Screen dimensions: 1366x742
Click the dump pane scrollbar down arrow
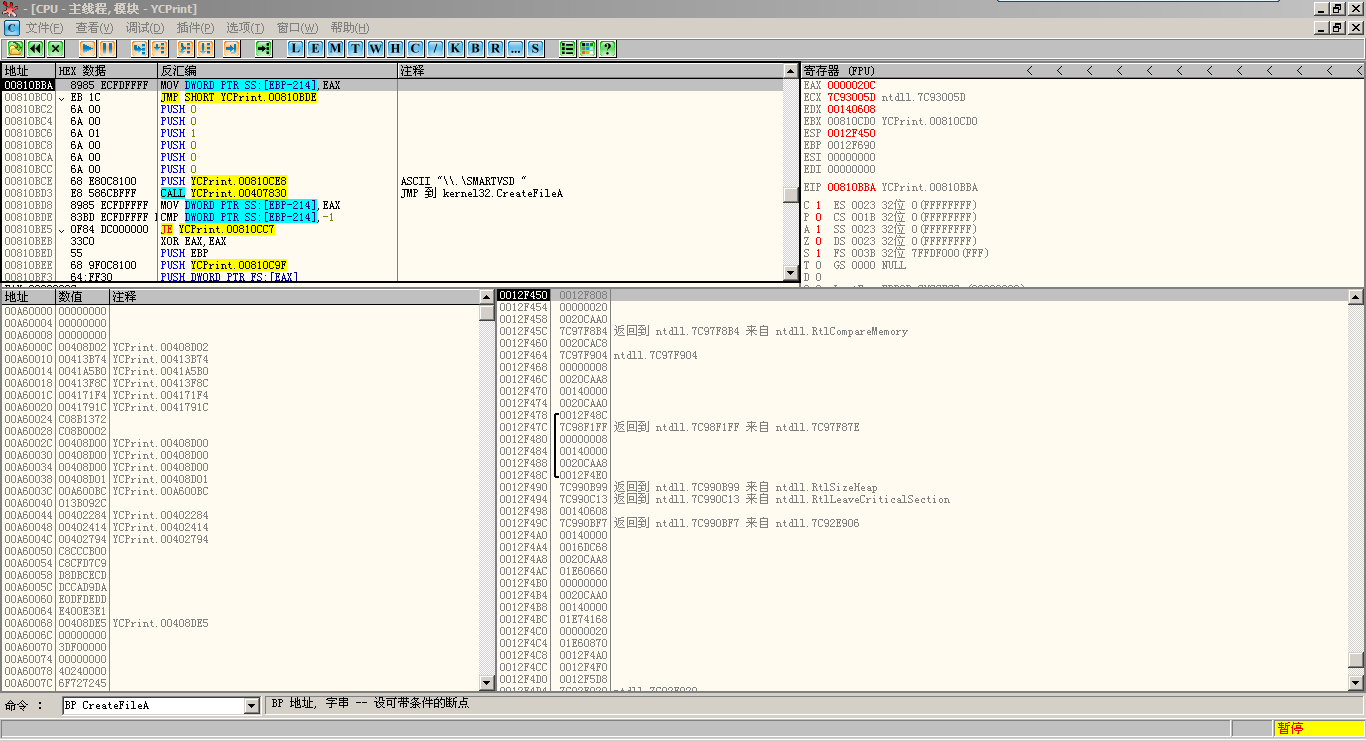click(x=487, y=683)
